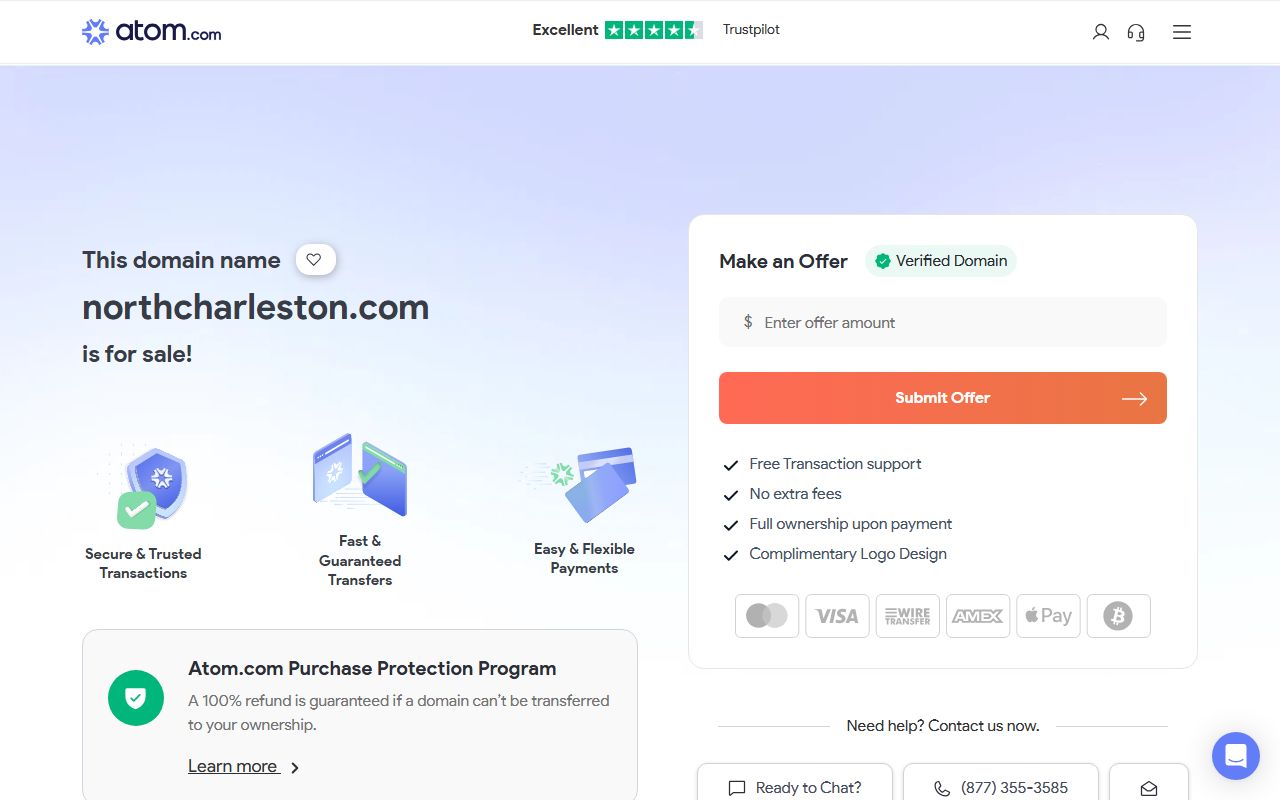Open the hamburger menu
This screenshot has height=800, width=1280.
1182,32
